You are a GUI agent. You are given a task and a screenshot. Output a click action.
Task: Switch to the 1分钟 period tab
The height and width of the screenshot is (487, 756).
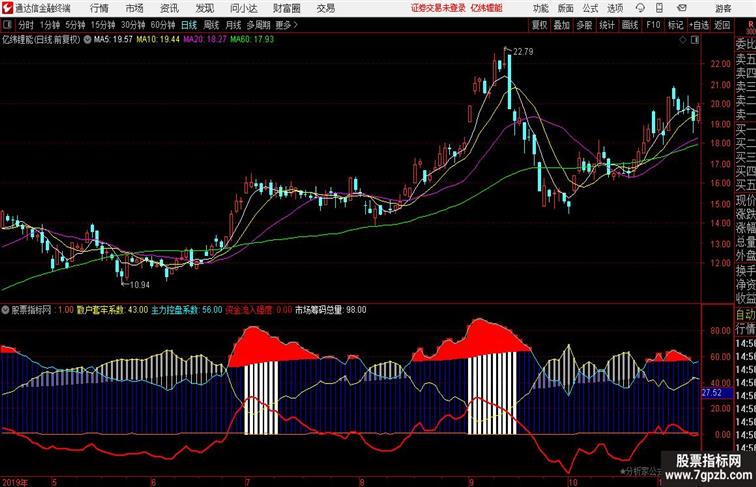[50, 25]
